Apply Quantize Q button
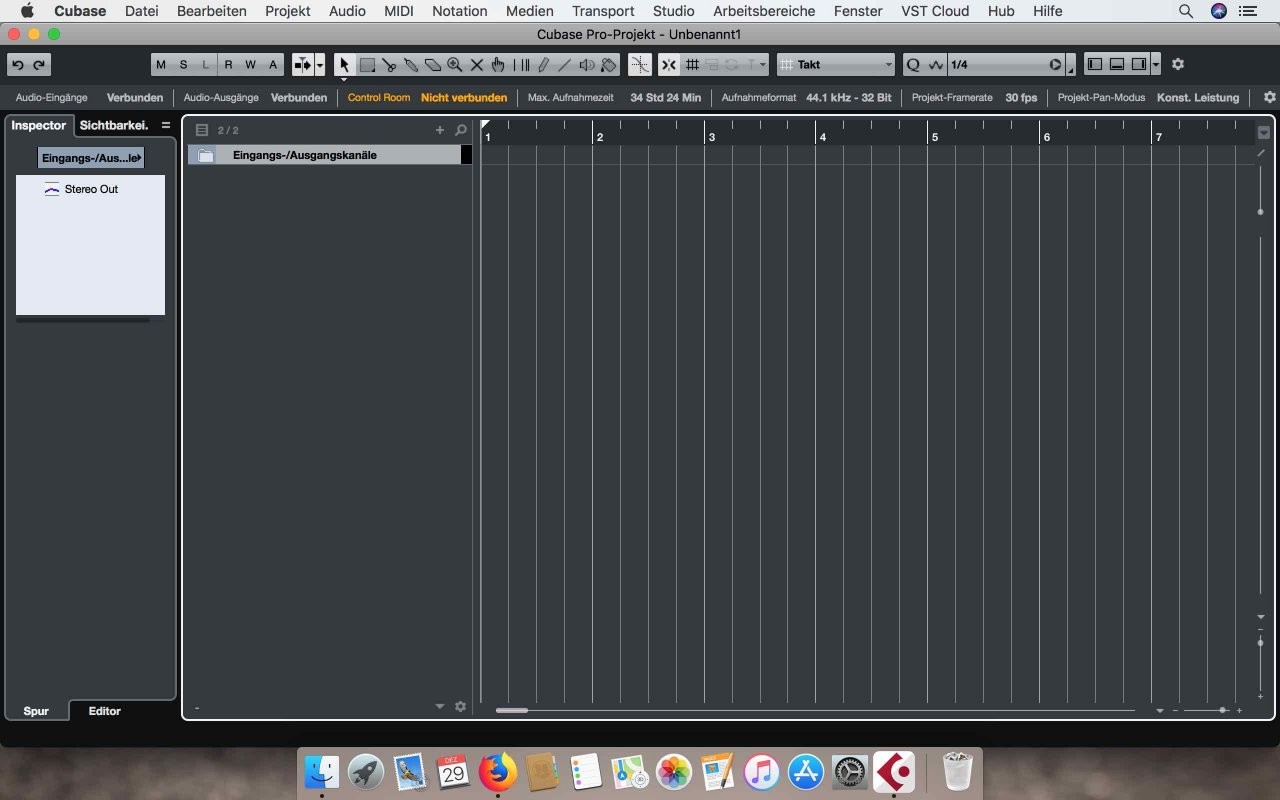Viewport: 1280px width, 800px height. click(x=913, y=65)
